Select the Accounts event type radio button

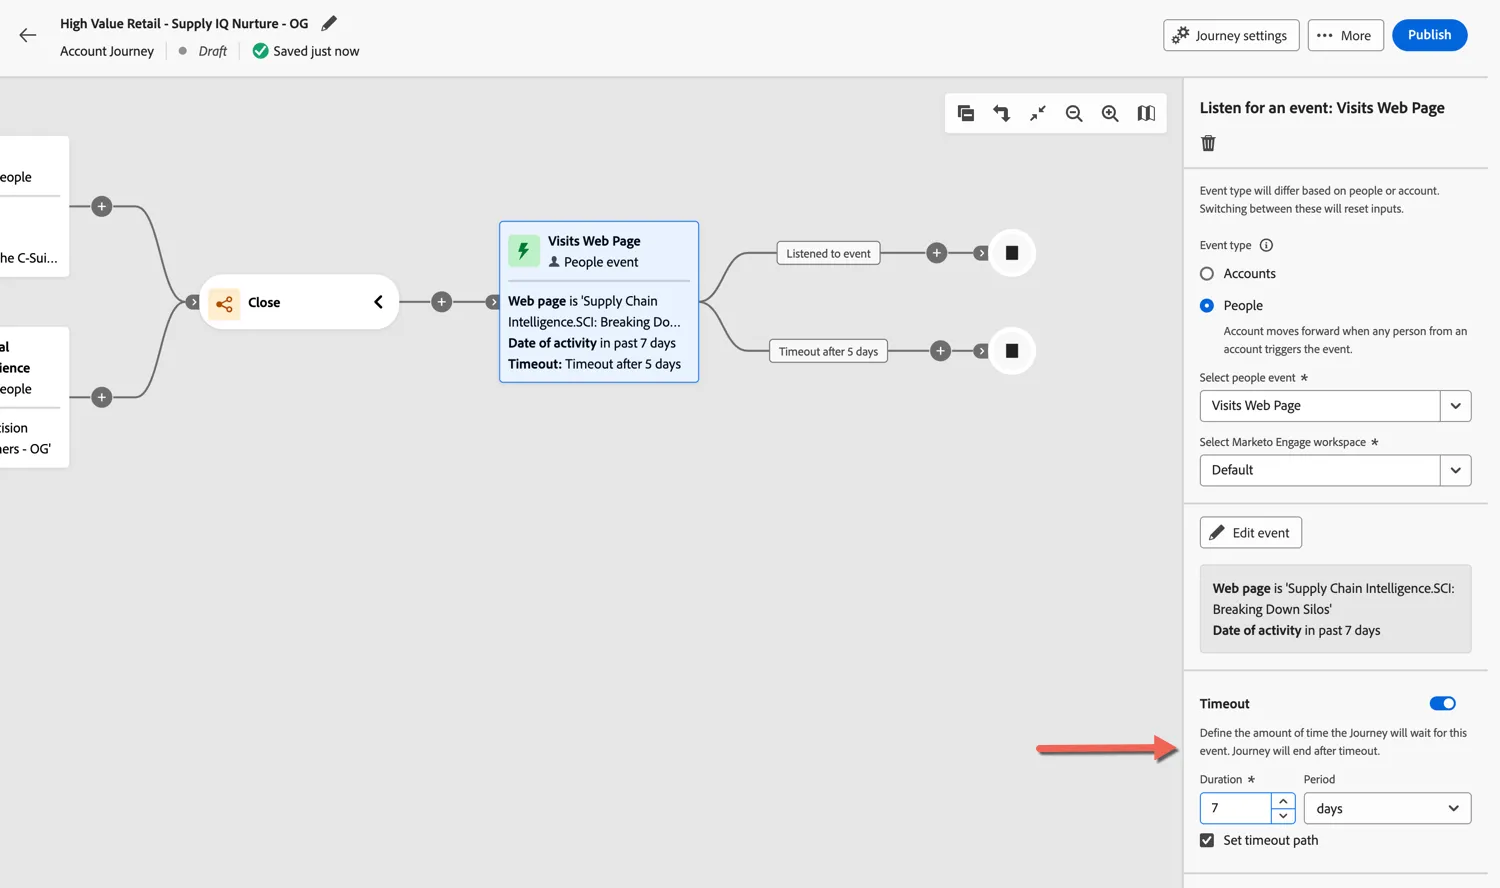(1207, 273)
